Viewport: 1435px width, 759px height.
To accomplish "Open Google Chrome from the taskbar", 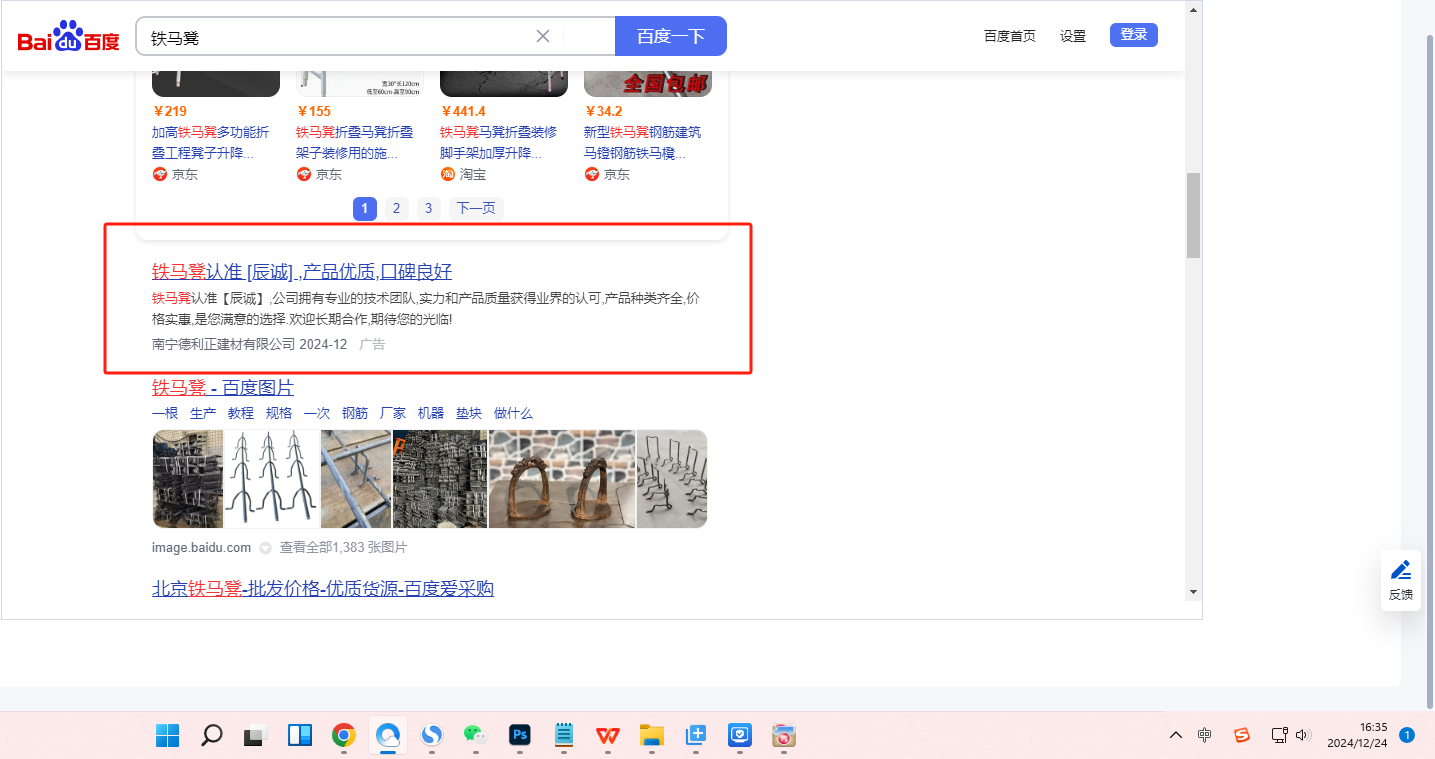I will pyautogui.click(x=343, y=735).
